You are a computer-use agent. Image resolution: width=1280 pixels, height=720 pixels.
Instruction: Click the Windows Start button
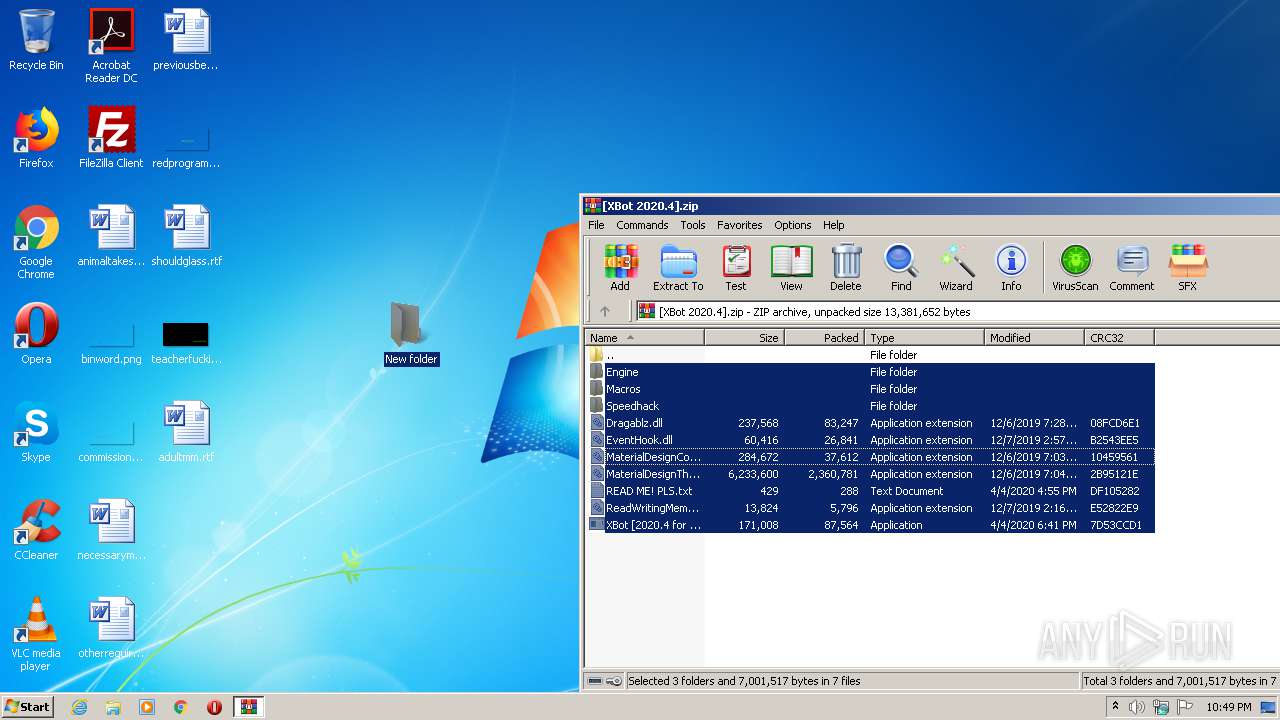tap(27, 706)
